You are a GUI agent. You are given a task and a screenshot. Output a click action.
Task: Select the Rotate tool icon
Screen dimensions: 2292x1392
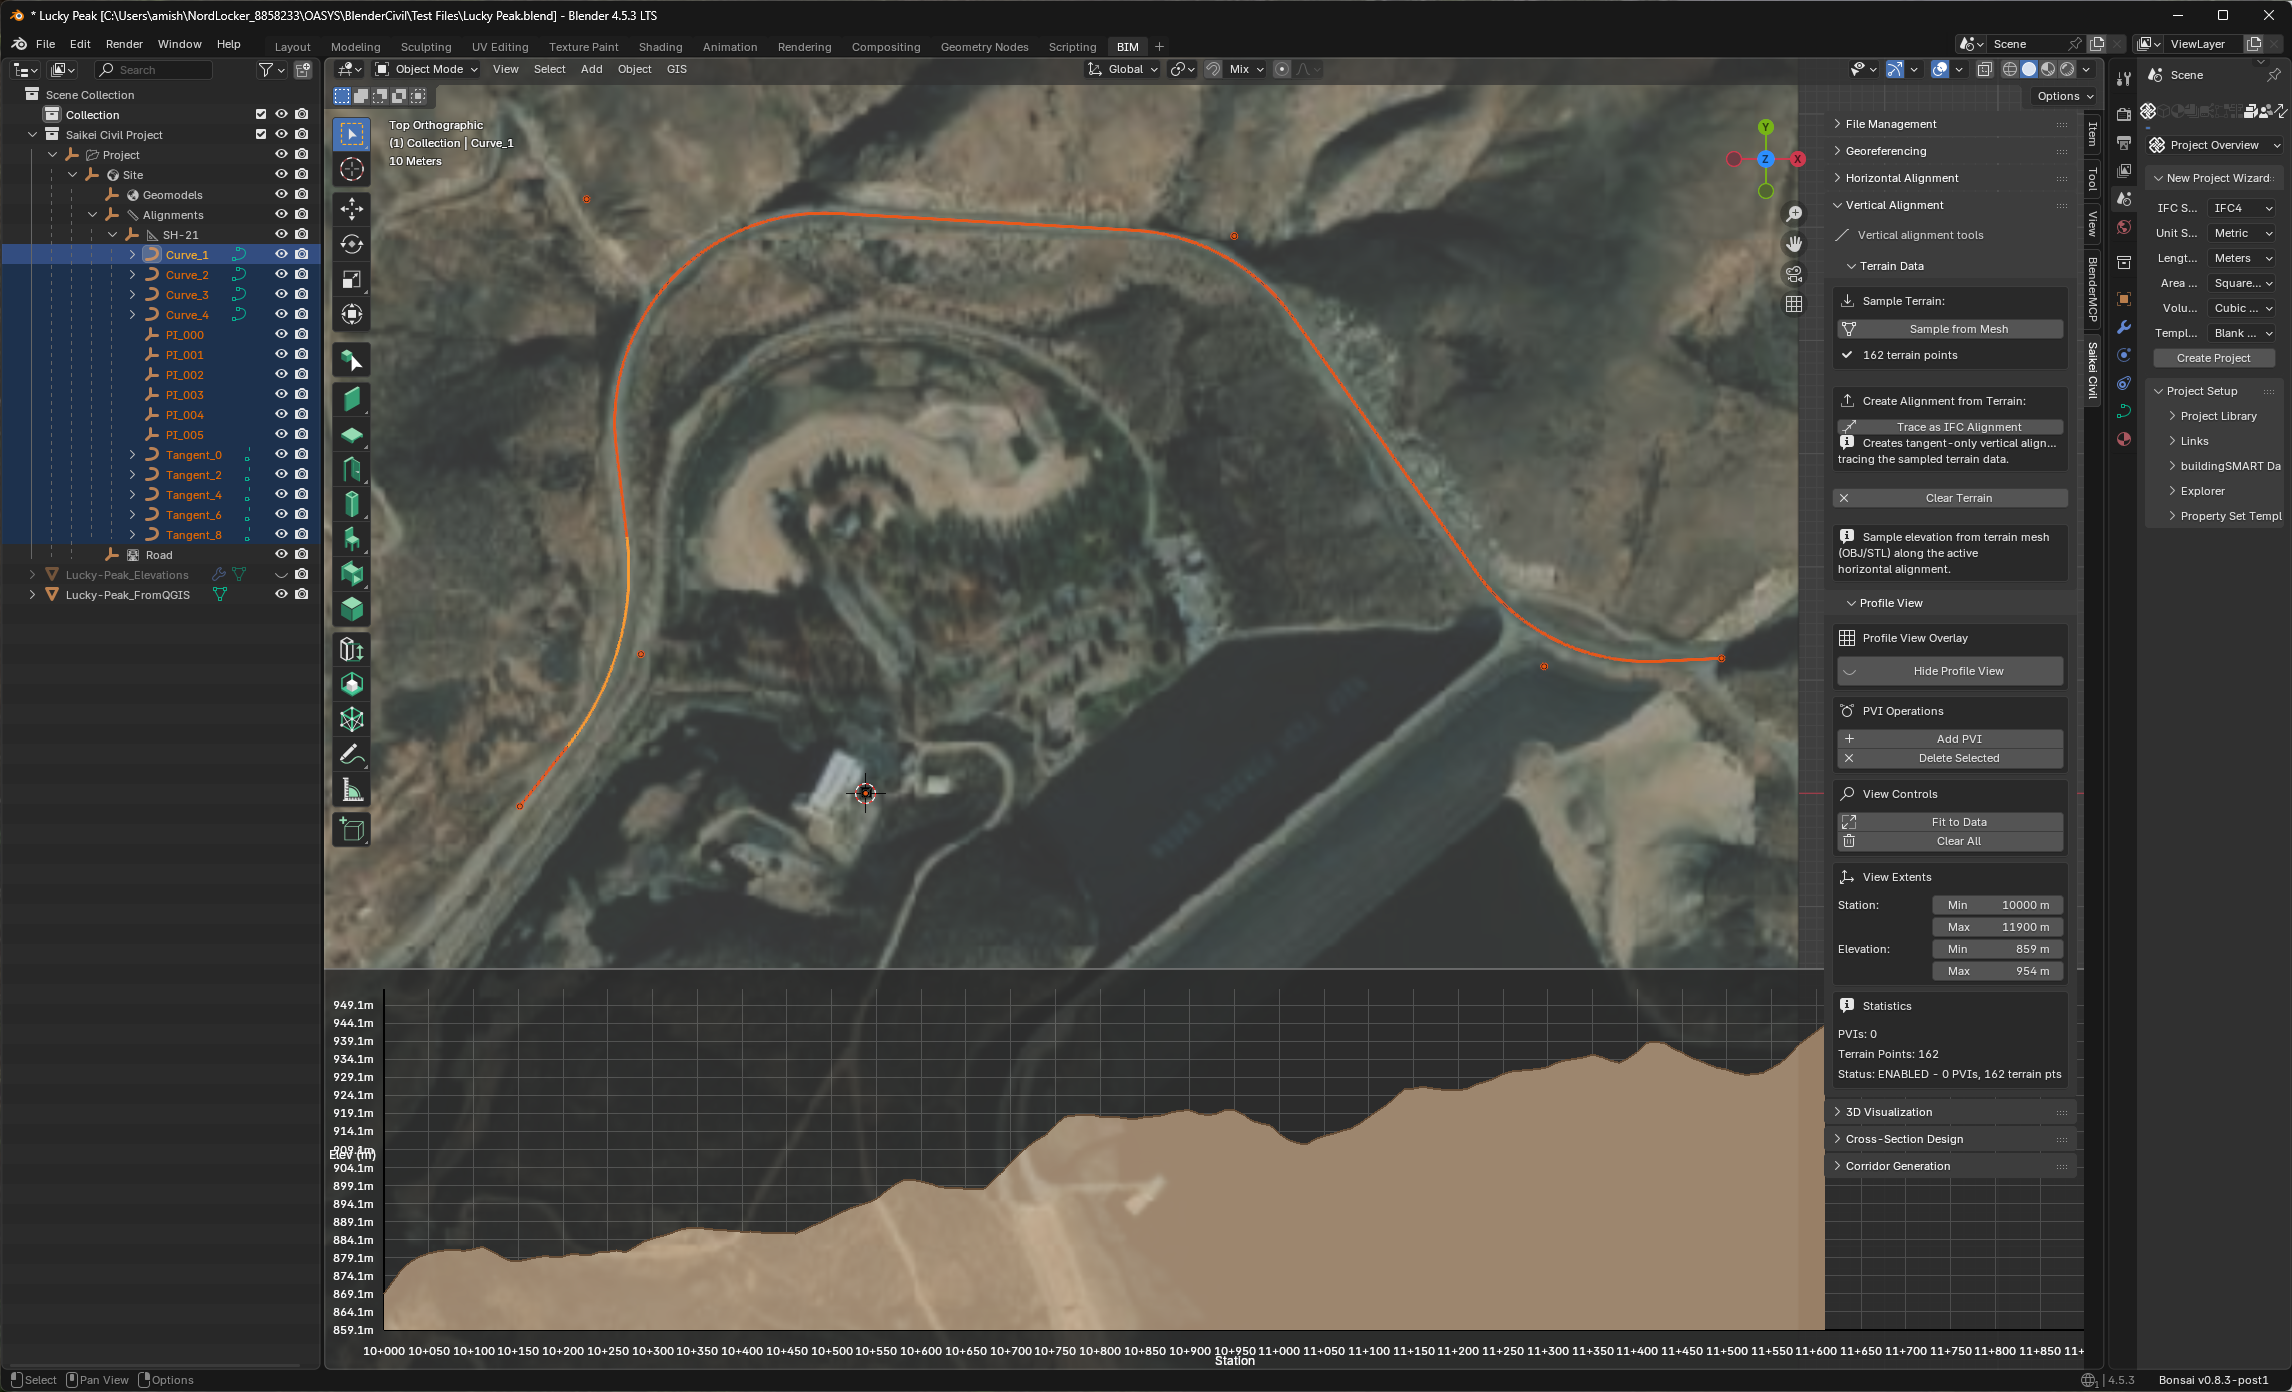pos(351,244)
